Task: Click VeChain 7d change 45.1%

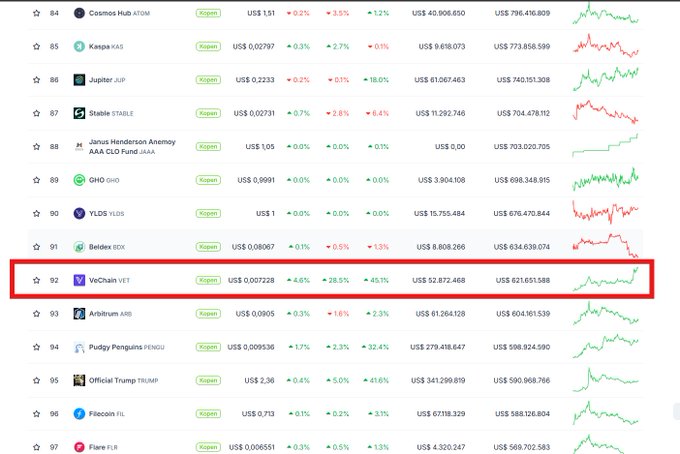Action: 376,280
